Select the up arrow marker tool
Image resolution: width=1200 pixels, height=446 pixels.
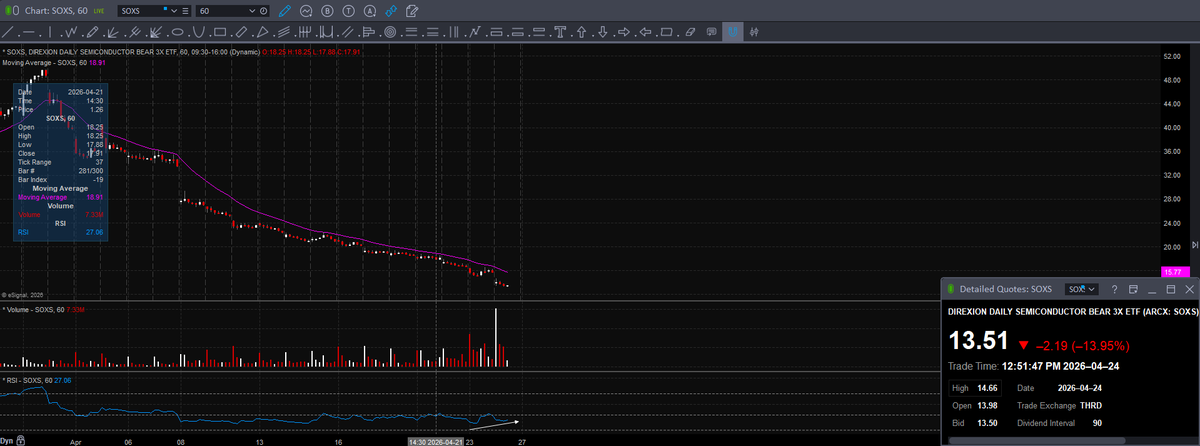[x=581, y=33]
